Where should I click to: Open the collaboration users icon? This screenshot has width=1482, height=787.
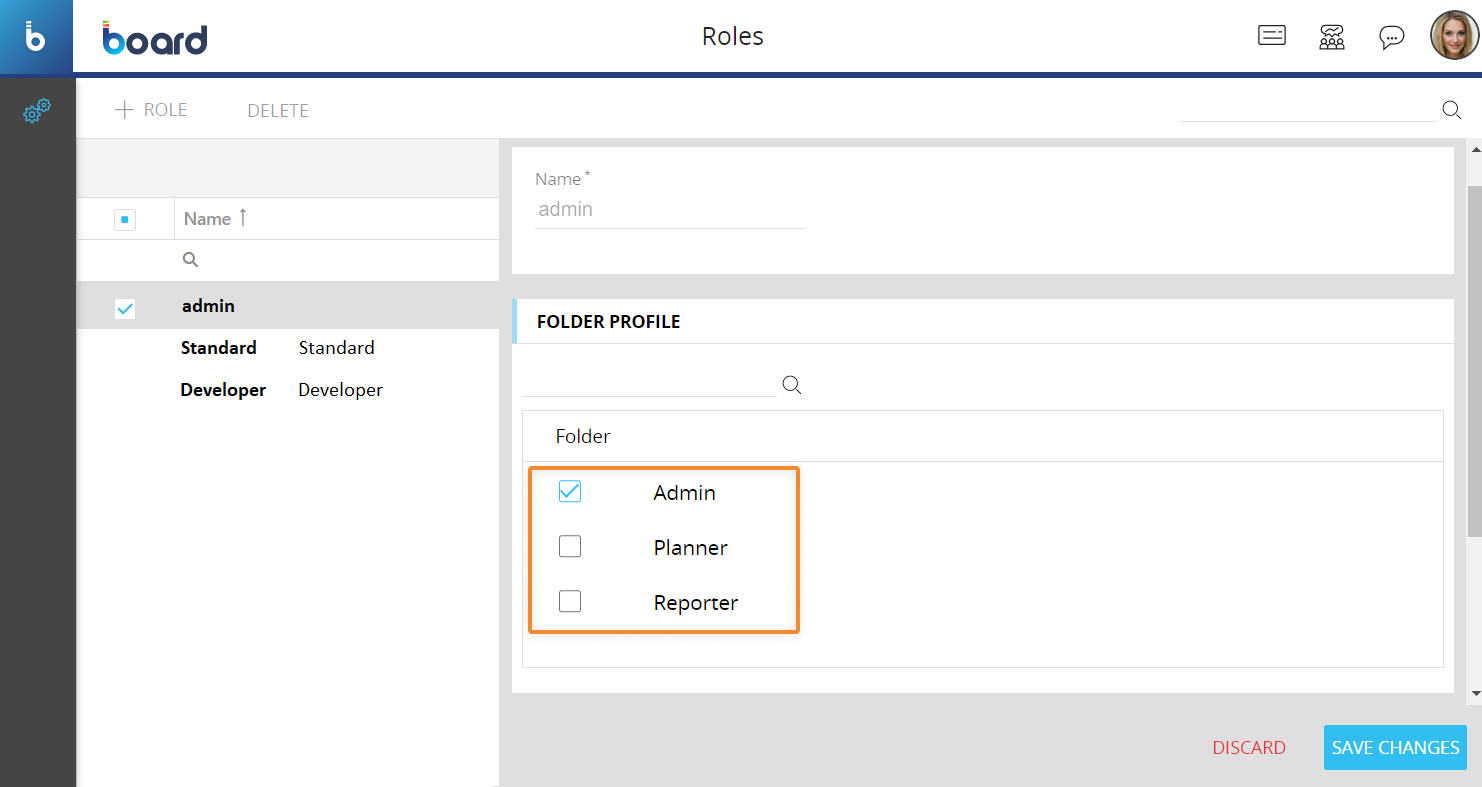pyautogui.click(x=1331, y=38)
